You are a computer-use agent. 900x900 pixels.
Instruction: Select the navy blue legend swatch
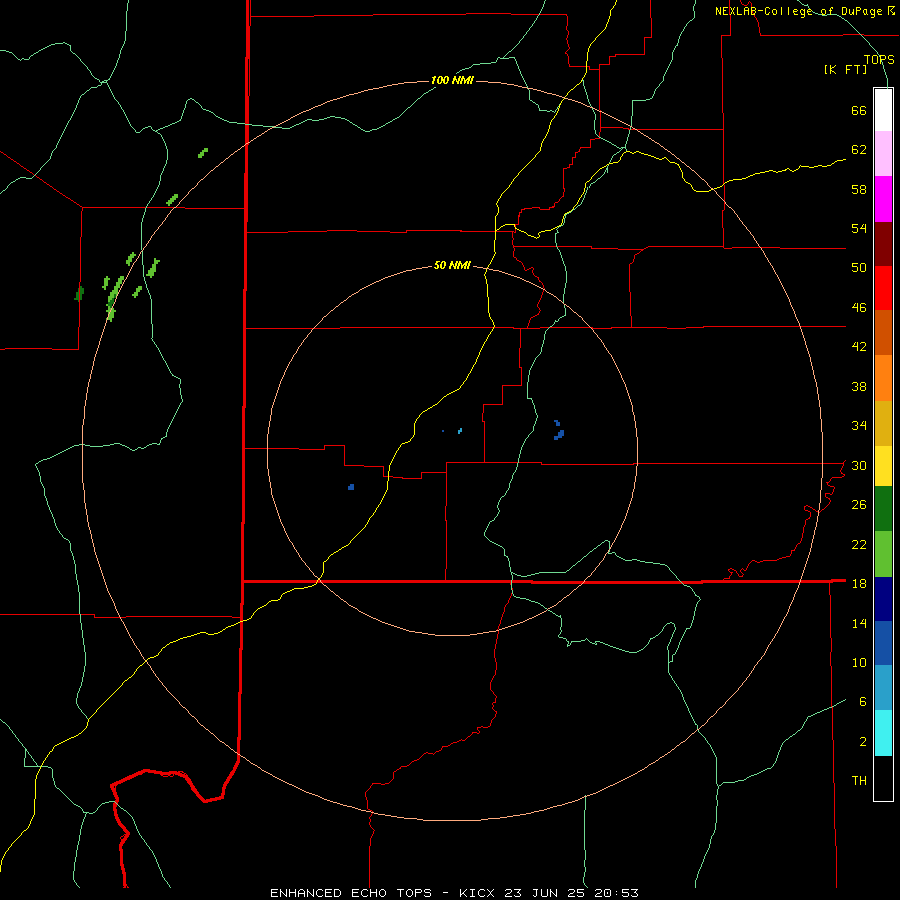pyautogui.click(x=883, y=599)
